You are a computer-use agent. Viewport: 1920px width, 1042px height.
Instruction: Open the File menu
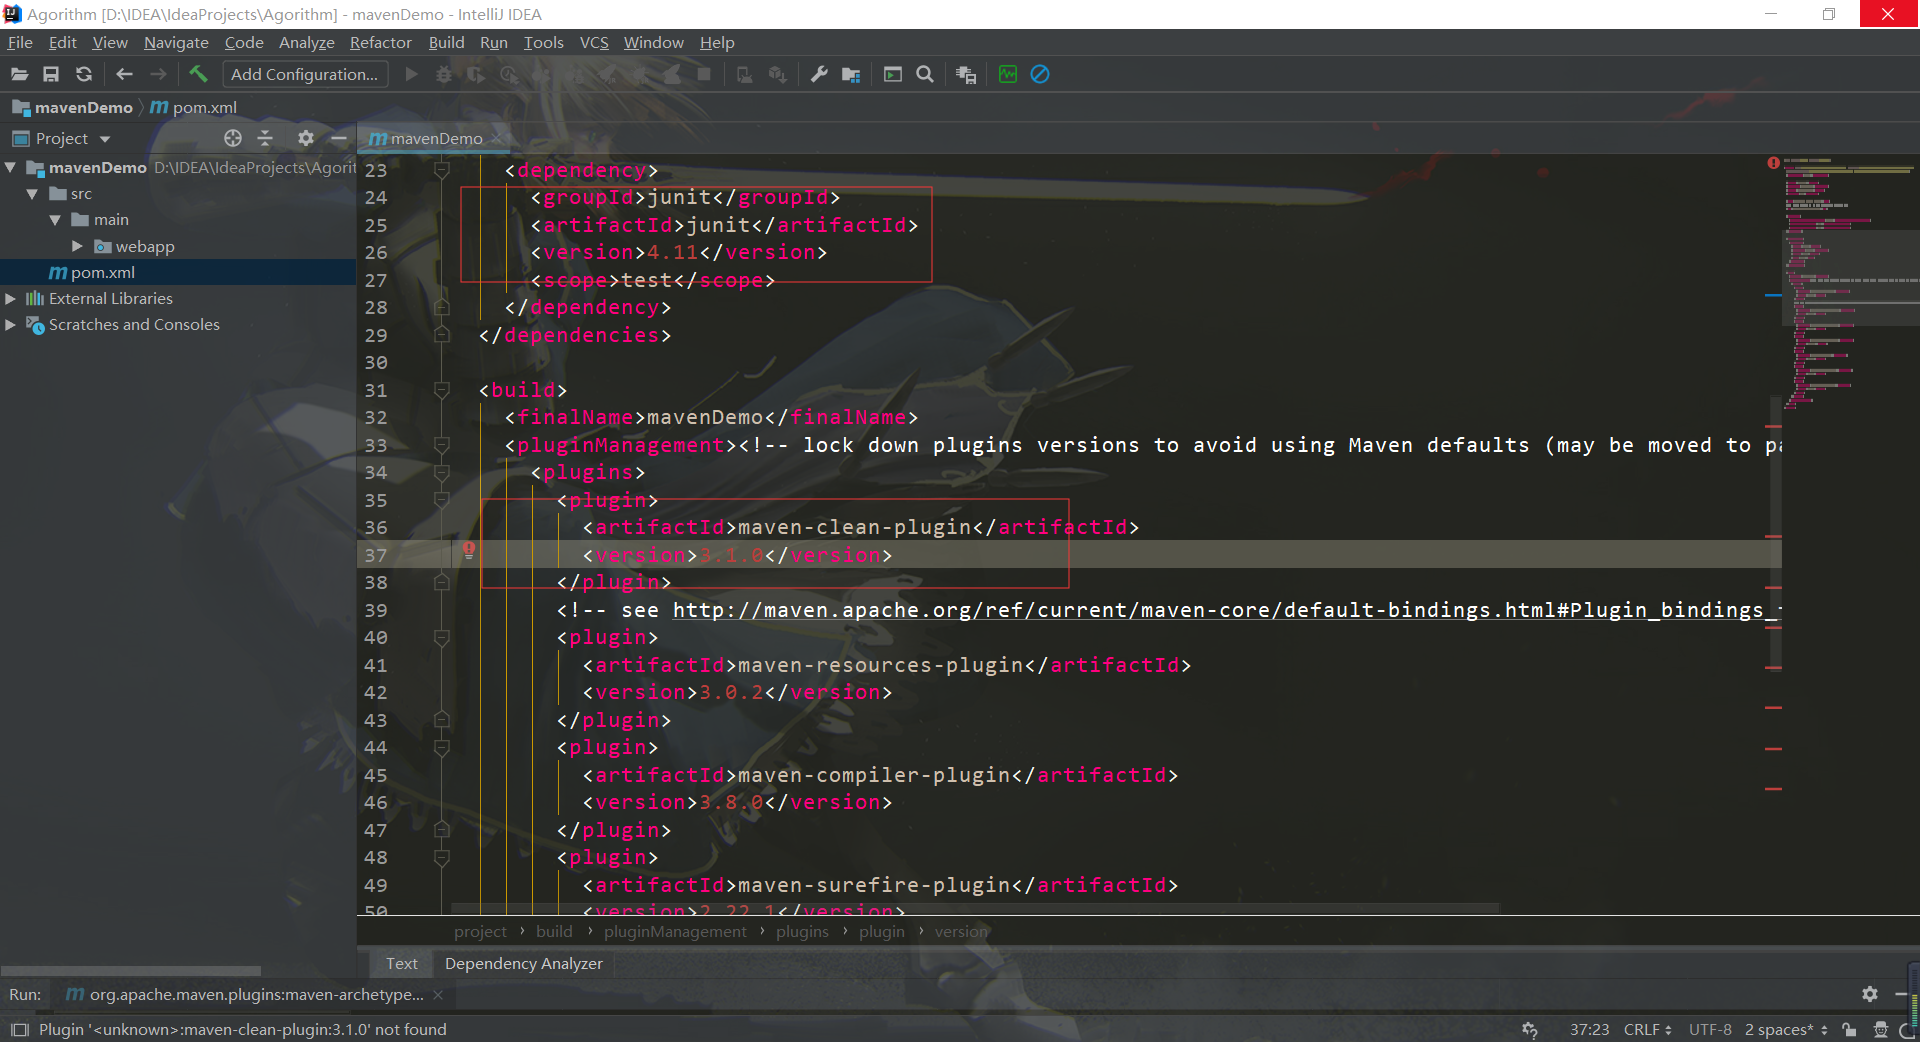[20, 42]
